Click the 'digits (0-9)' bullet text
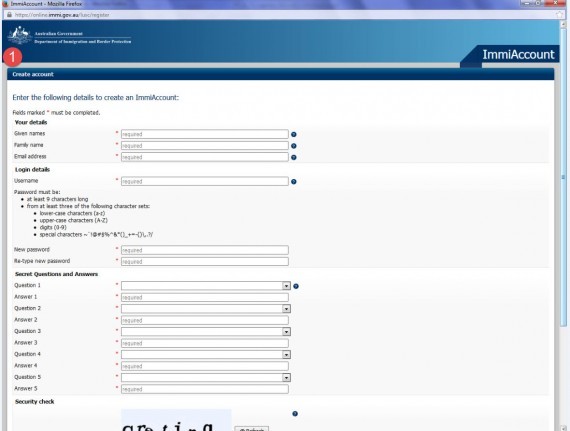 (x=53, y=227)
